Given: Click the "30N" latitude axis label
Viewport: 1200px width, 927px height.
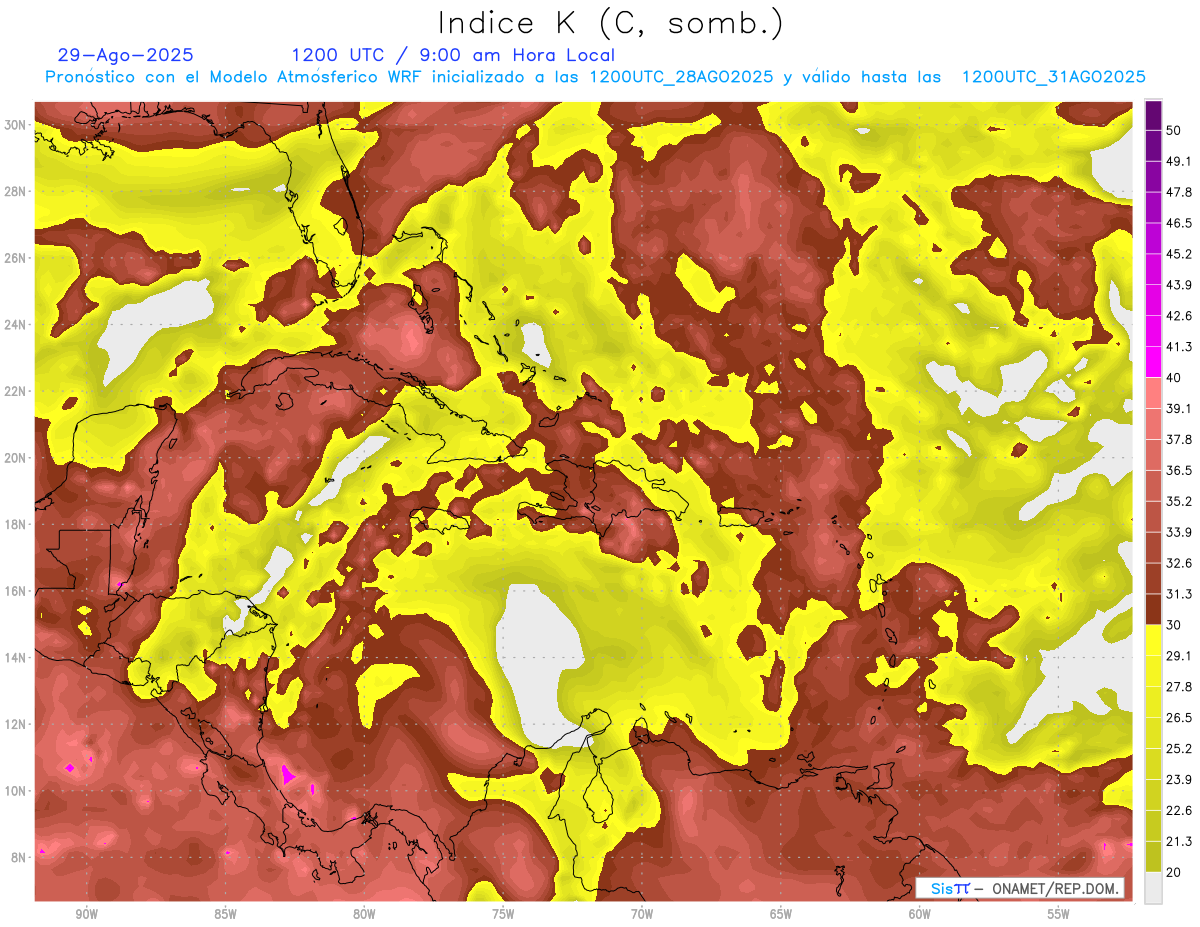Looking at the screenshot, I should click(x=15, y=124).
